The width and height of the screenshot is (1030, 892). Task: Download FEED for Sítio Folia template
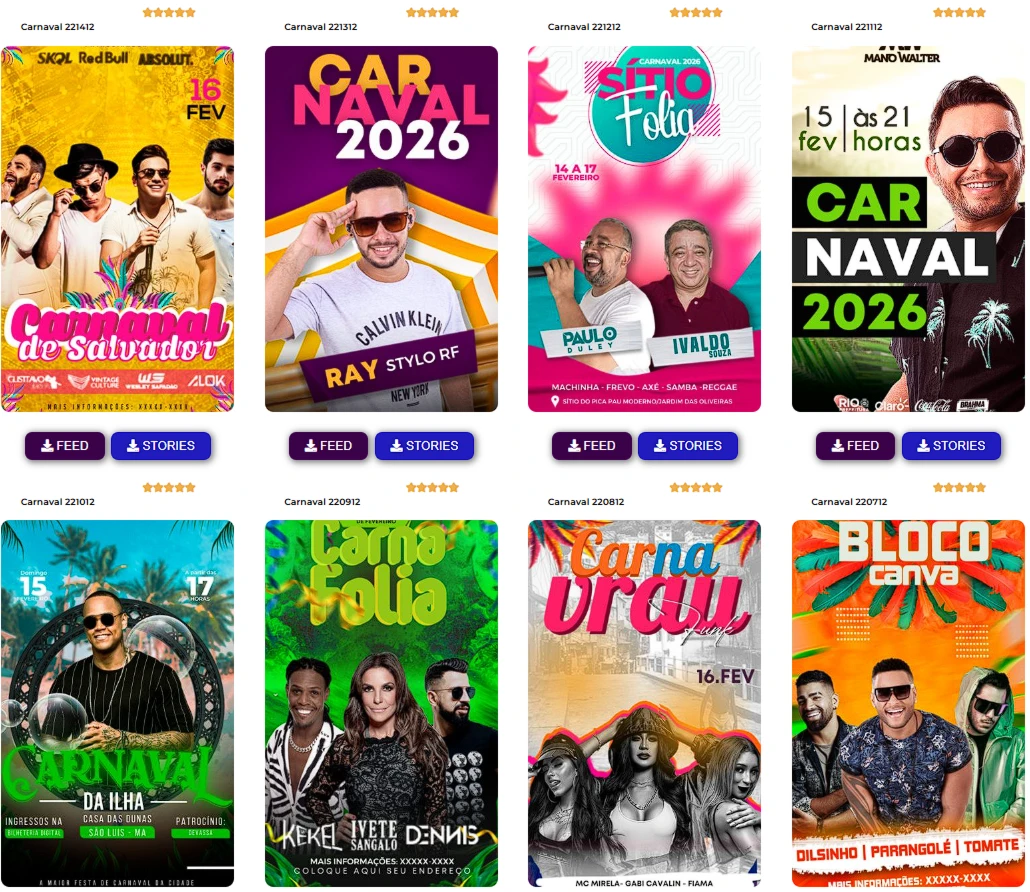(592, 446)
